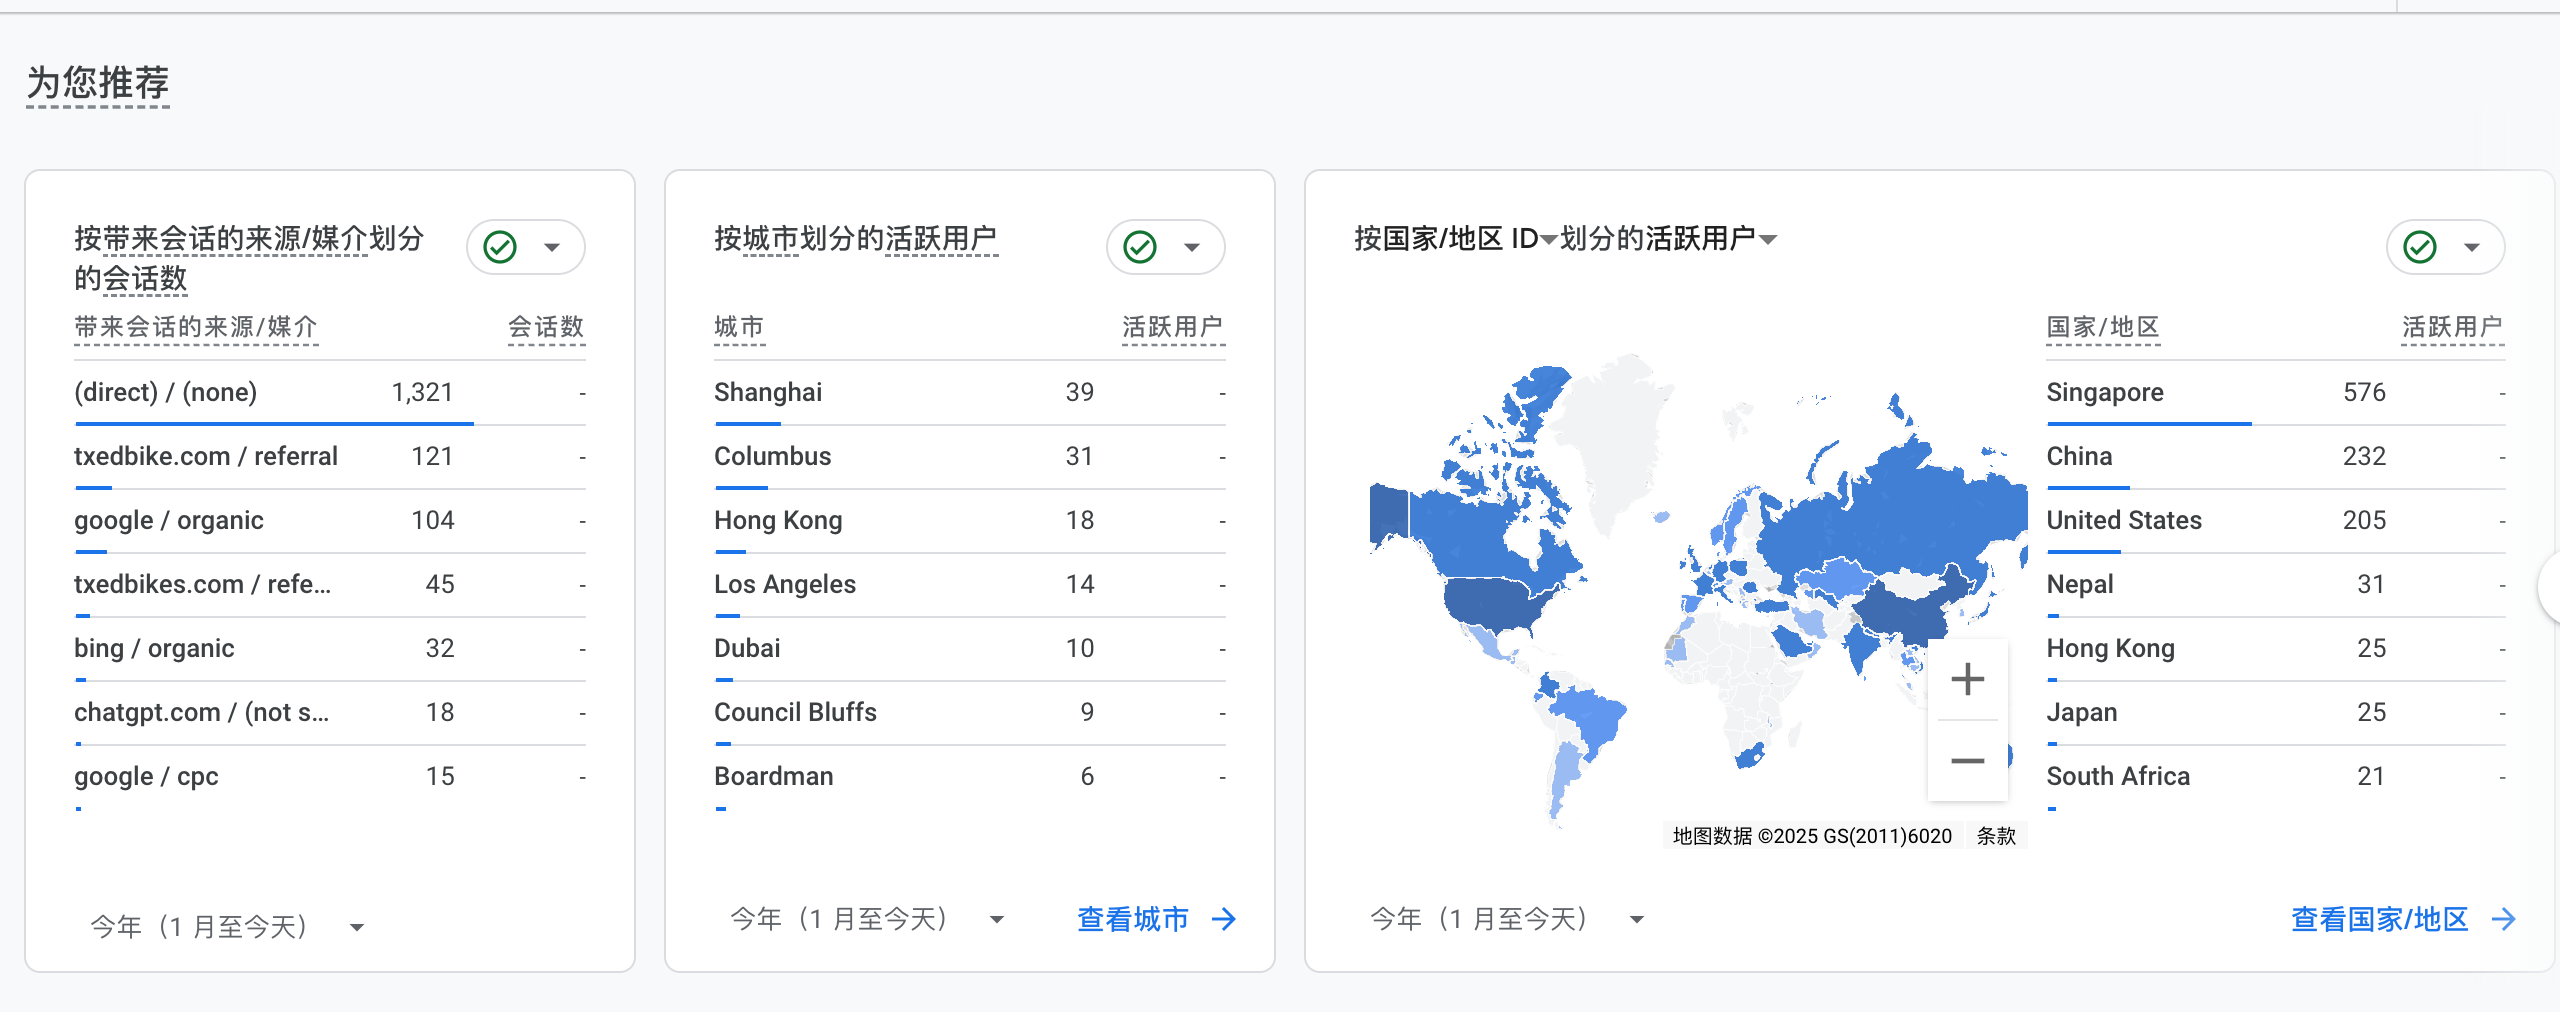Click arrow icon next to 查看城市

tap(1224, 919)
